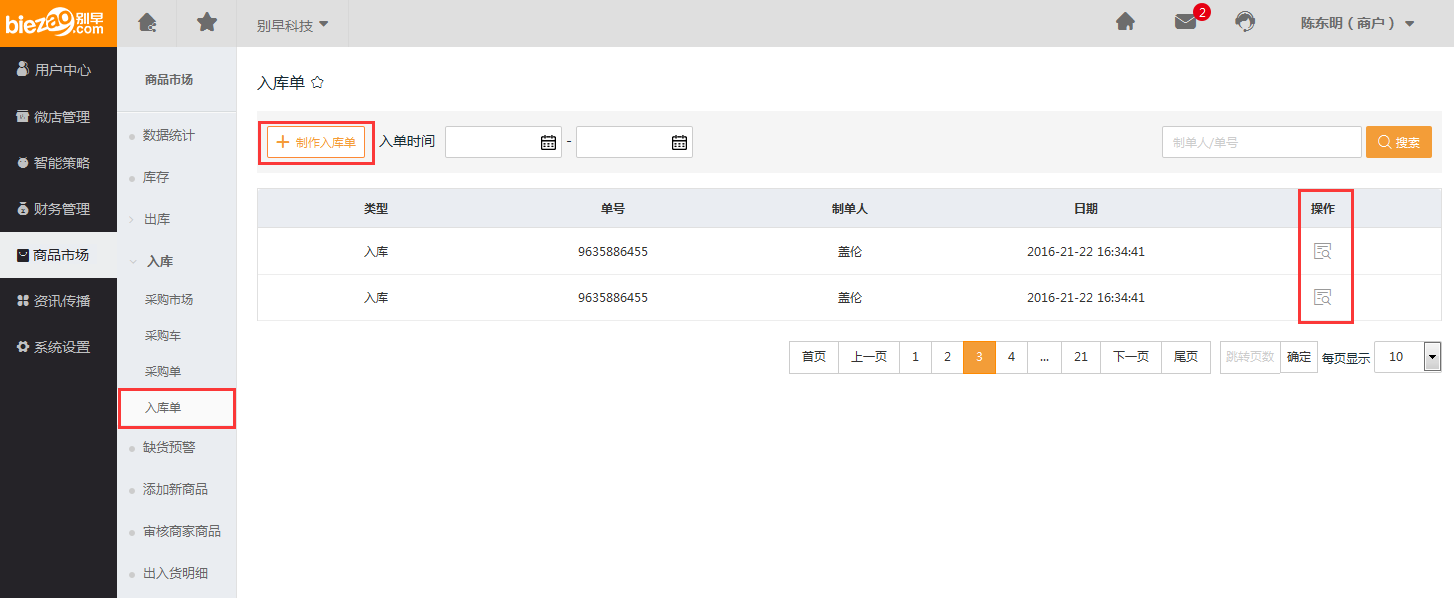Collapse the 入库 submenu group
The width and height of the screenshot is (1454, 598).
160,261
